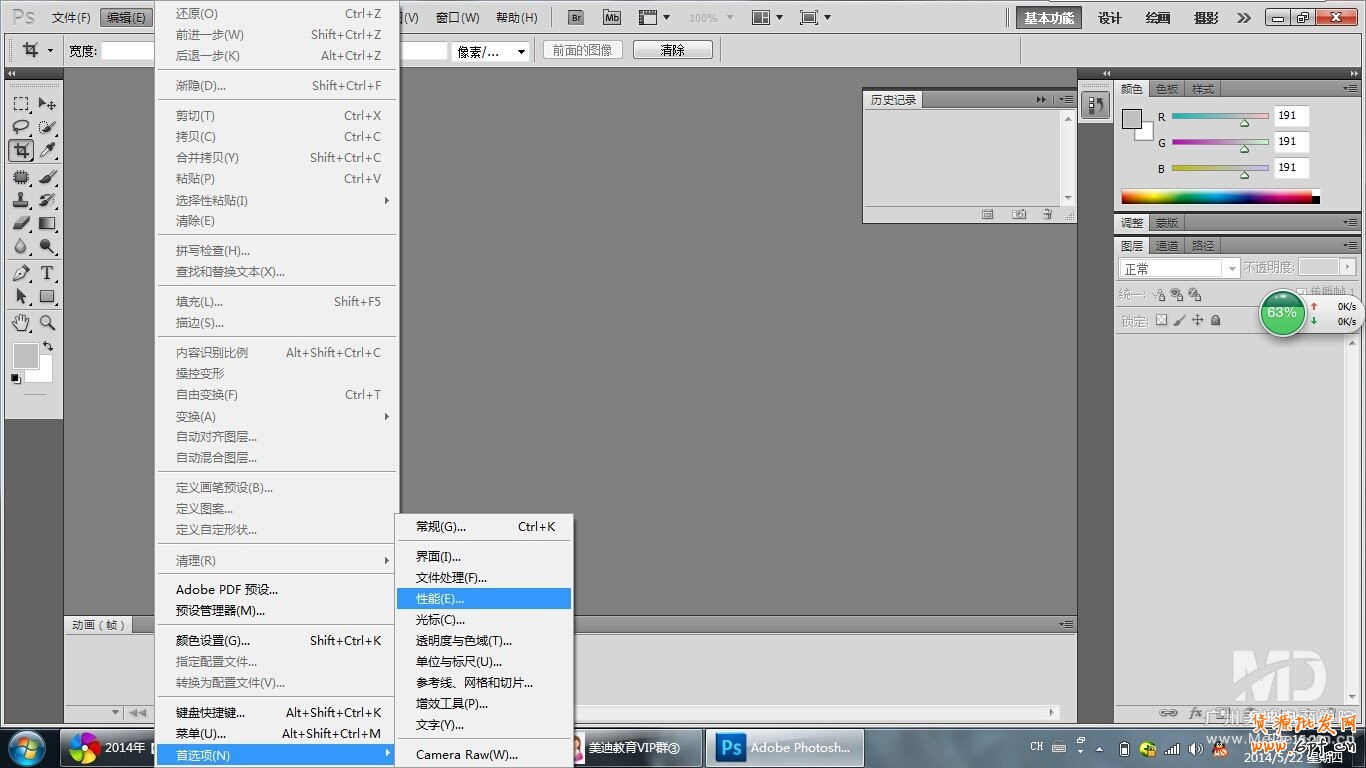Click the RGB color spectrum bar
1366x768 pixels.
pos(1220,197)
